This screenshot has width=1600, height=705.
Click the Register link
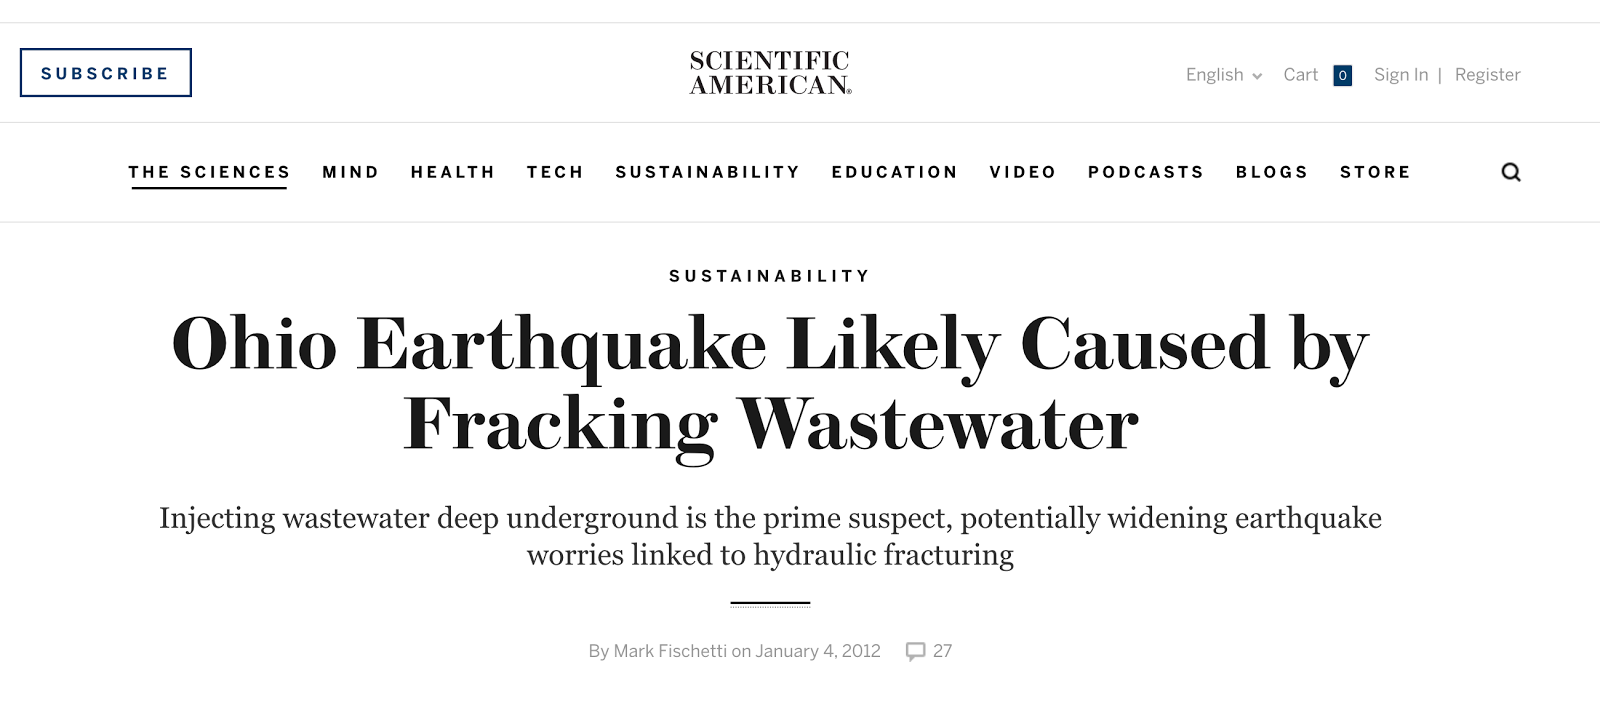coord(1487,75)
